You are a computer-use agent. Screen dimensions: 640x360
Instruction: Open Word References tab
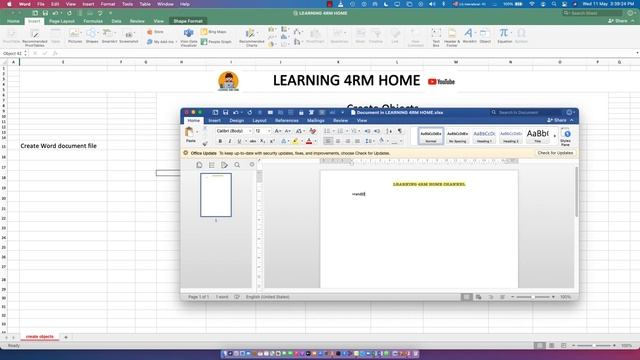tap(287, 120)
